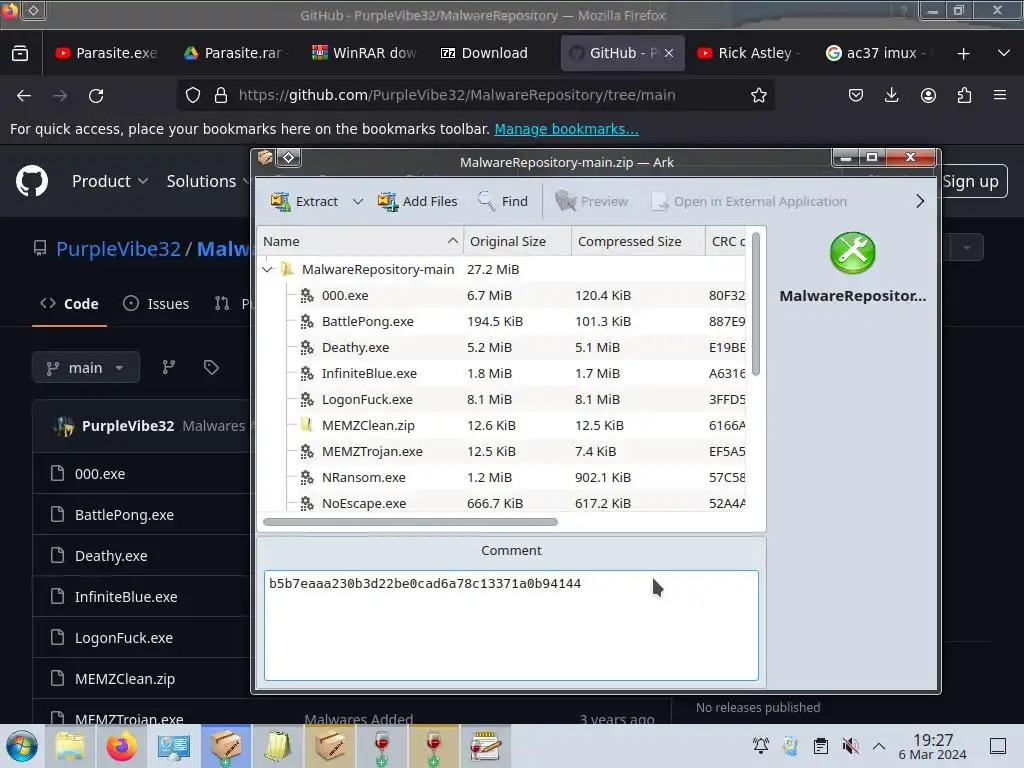Switch to the ac37 imux Google tab

coord(875,53)
